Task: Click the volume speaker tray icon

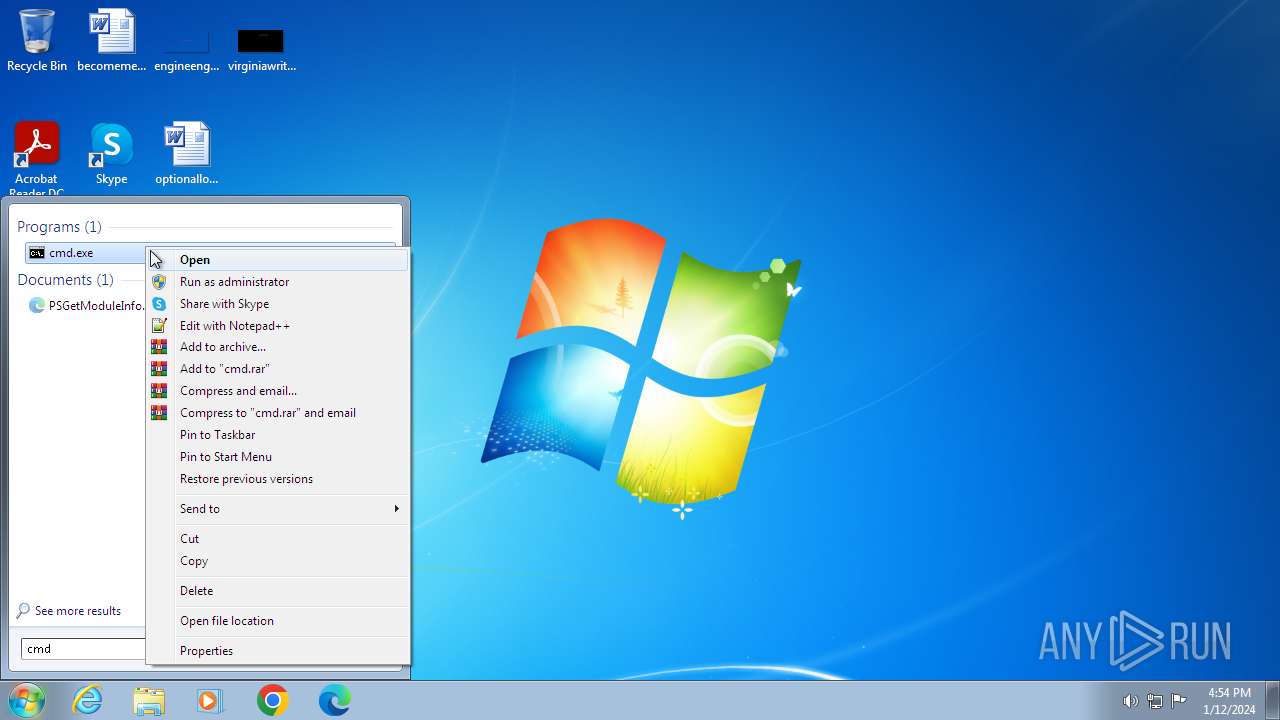Action: pyautogui.click(x=1130, y=701)
